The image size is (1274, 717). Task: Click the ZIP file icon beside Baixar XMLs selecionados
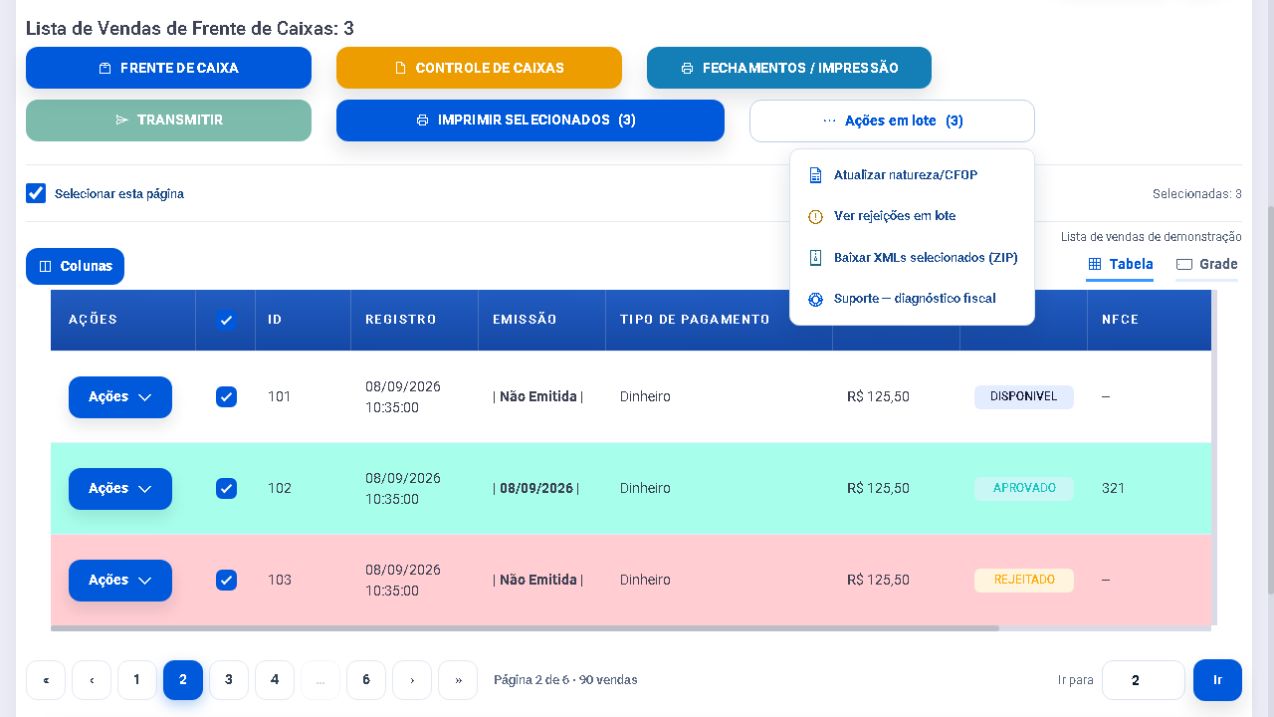pyautogui.click(x=815, y=258)
